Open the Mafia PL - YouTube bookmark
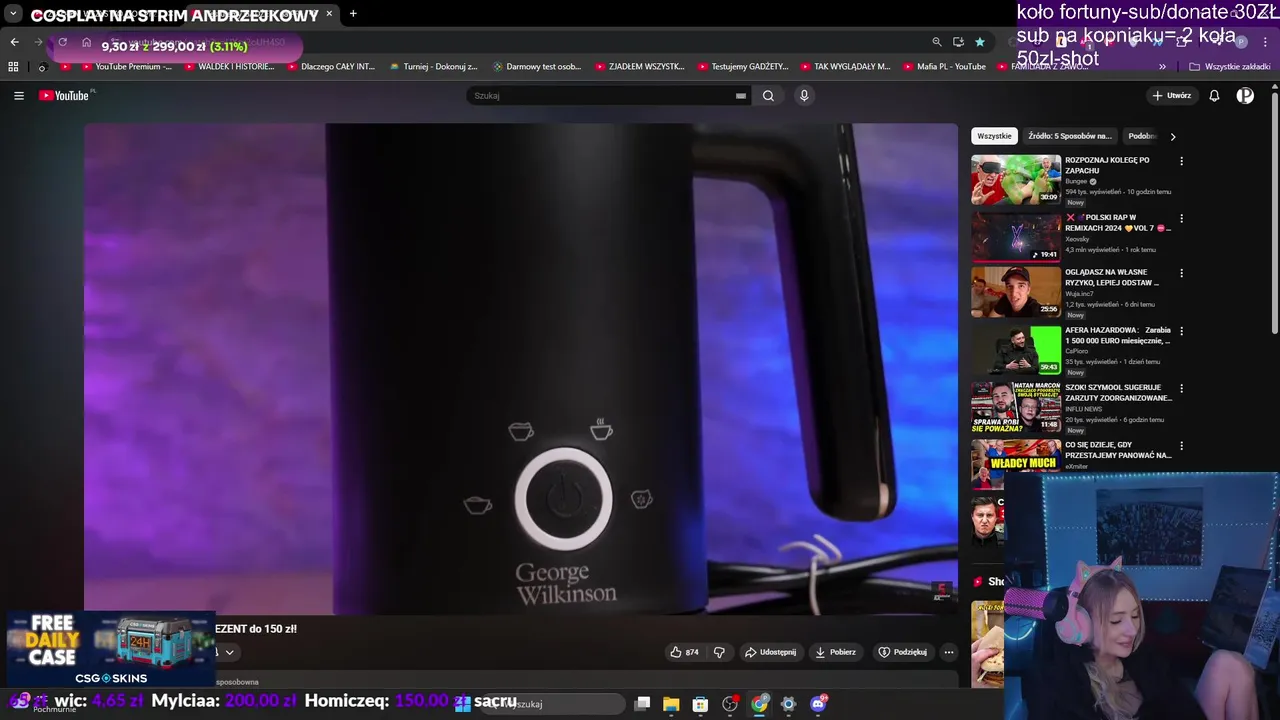 943,67
